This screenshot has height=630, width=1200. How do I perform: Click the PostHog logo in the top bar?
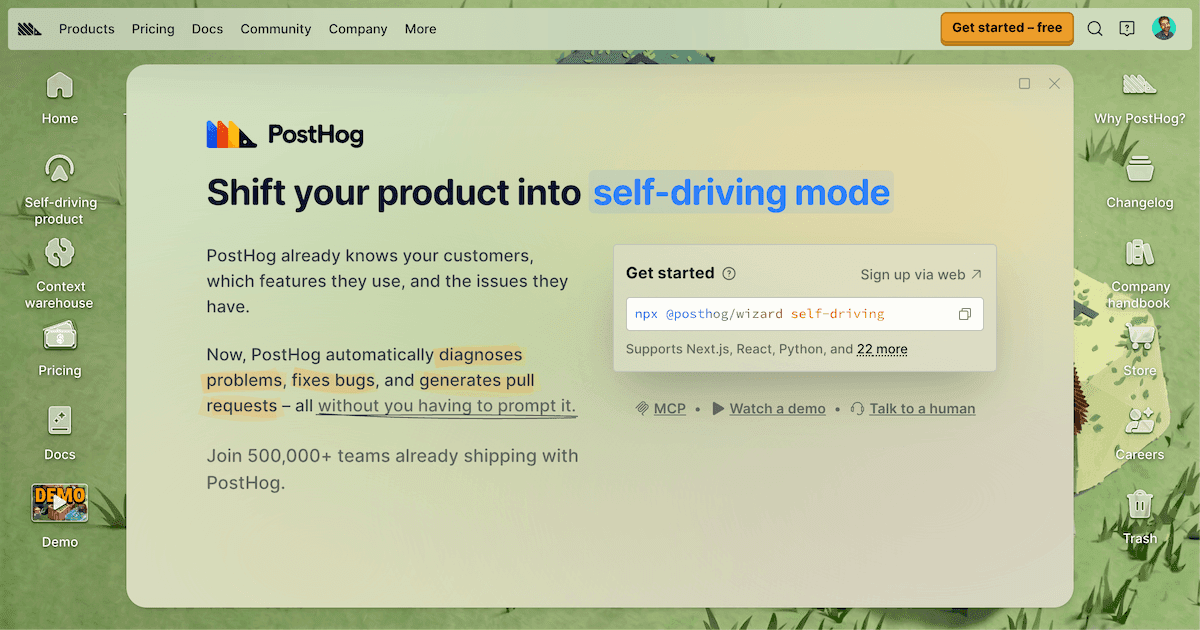point(30,29)
